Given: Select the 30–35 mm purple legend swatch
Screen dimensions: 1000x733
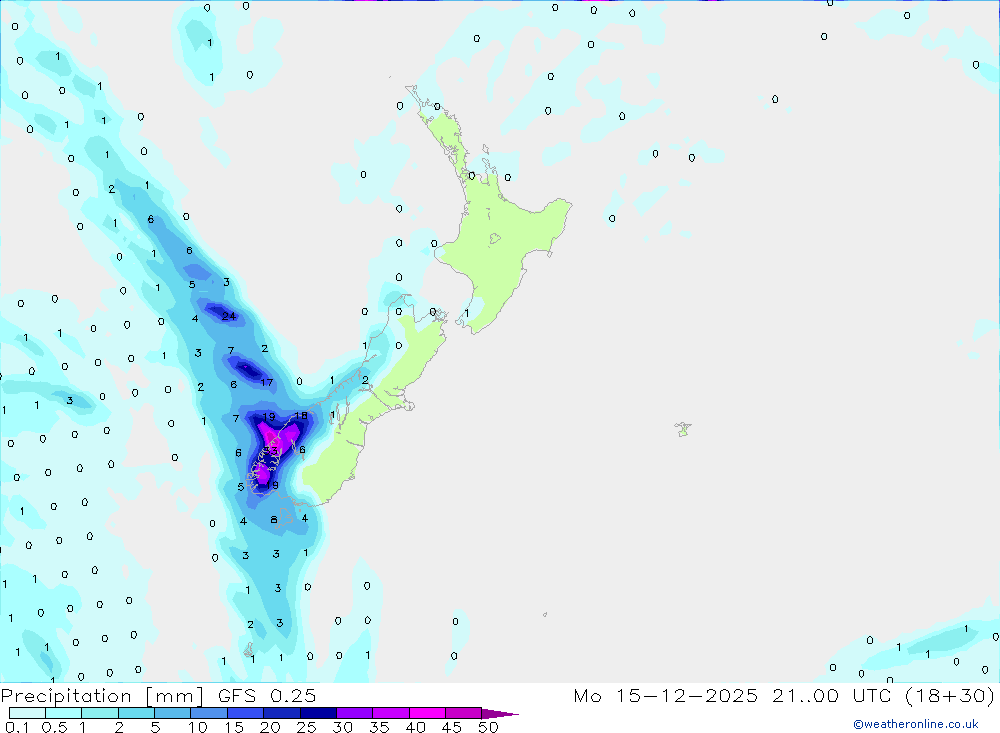Looking at the screenshot, I should (355, 713).
